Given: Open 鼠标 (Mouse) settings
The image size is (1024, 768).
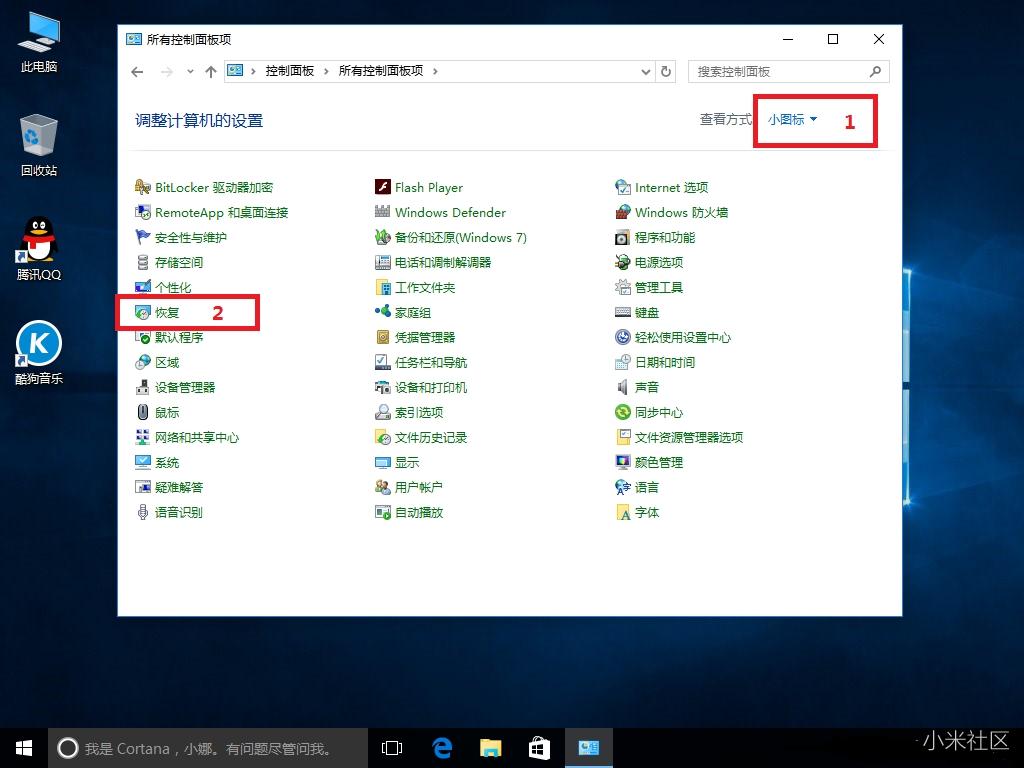Looking at the screenshot, I should (166, 412).
